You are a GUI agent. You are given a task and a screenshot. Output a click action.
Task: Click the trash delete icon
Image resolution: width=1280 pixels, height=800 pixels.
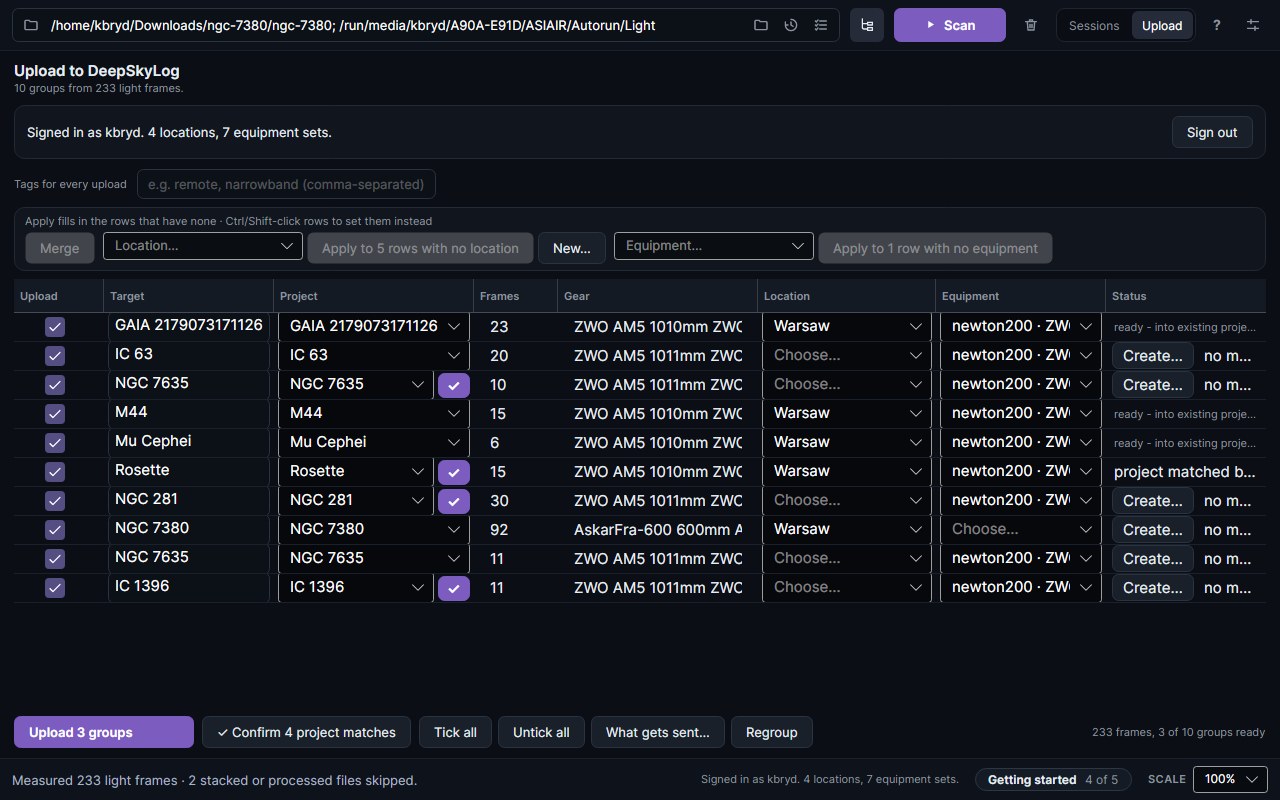[x=1031, y=25]
